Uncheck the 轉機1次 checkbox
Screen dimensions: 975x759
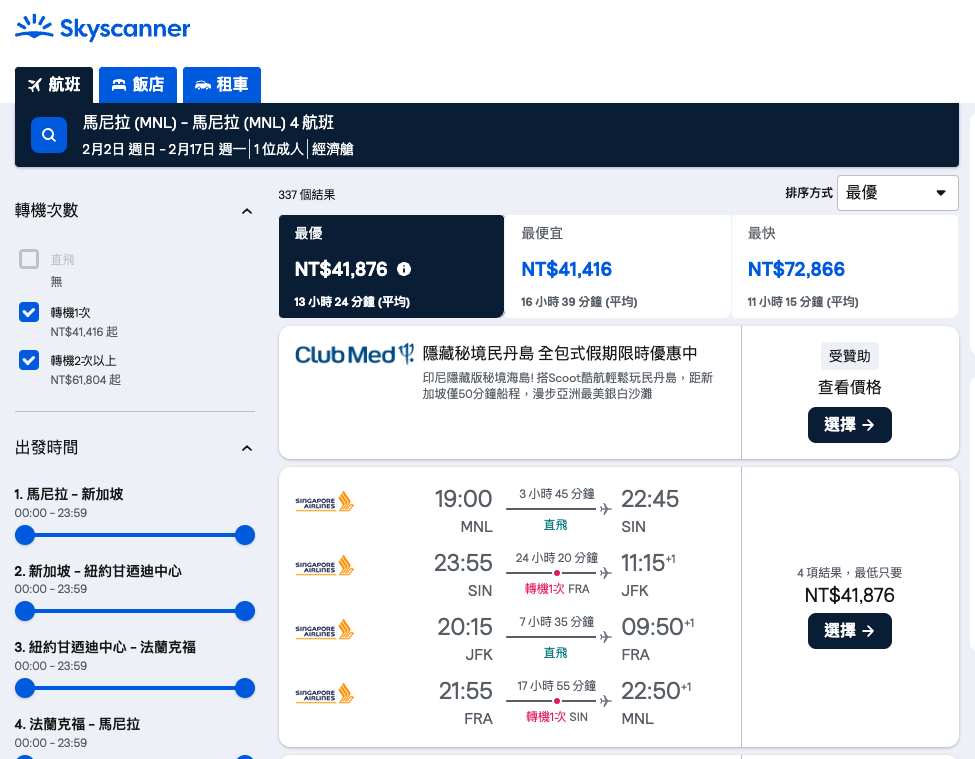click(x=29, y=312)
